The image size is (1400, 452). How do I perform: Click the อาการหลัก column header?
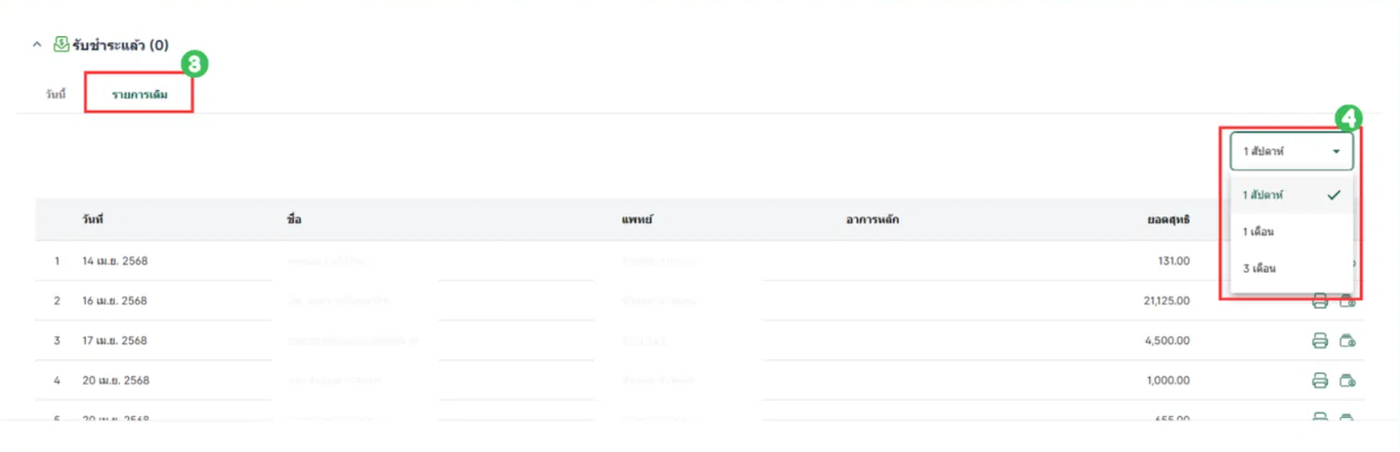[x=871, y=219]
